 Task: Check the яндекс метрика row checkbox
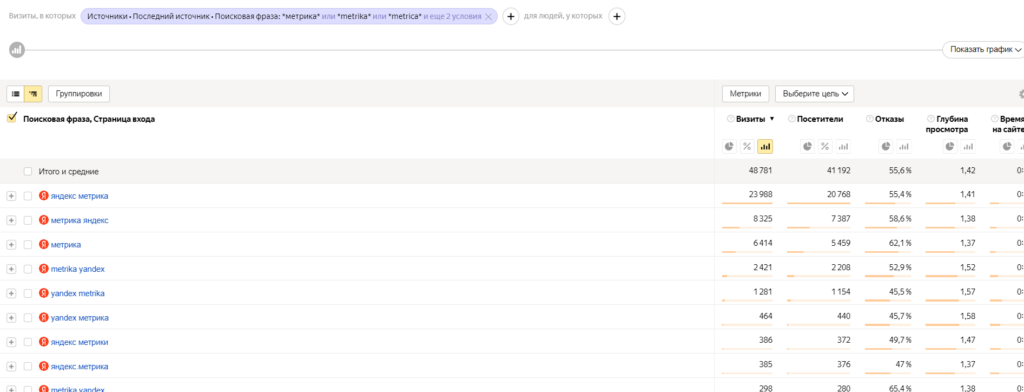[27, 196]
